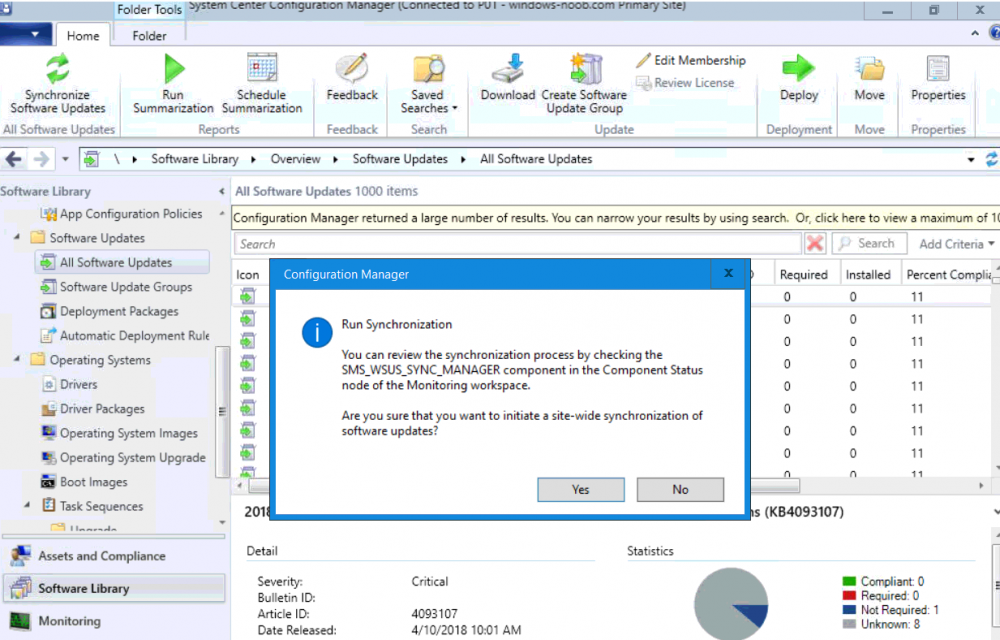Image resolution: width=1000 pixels, height=640 pixels.
Task: Select the Software Library workspace button
Action: click(x=114, y=588)
